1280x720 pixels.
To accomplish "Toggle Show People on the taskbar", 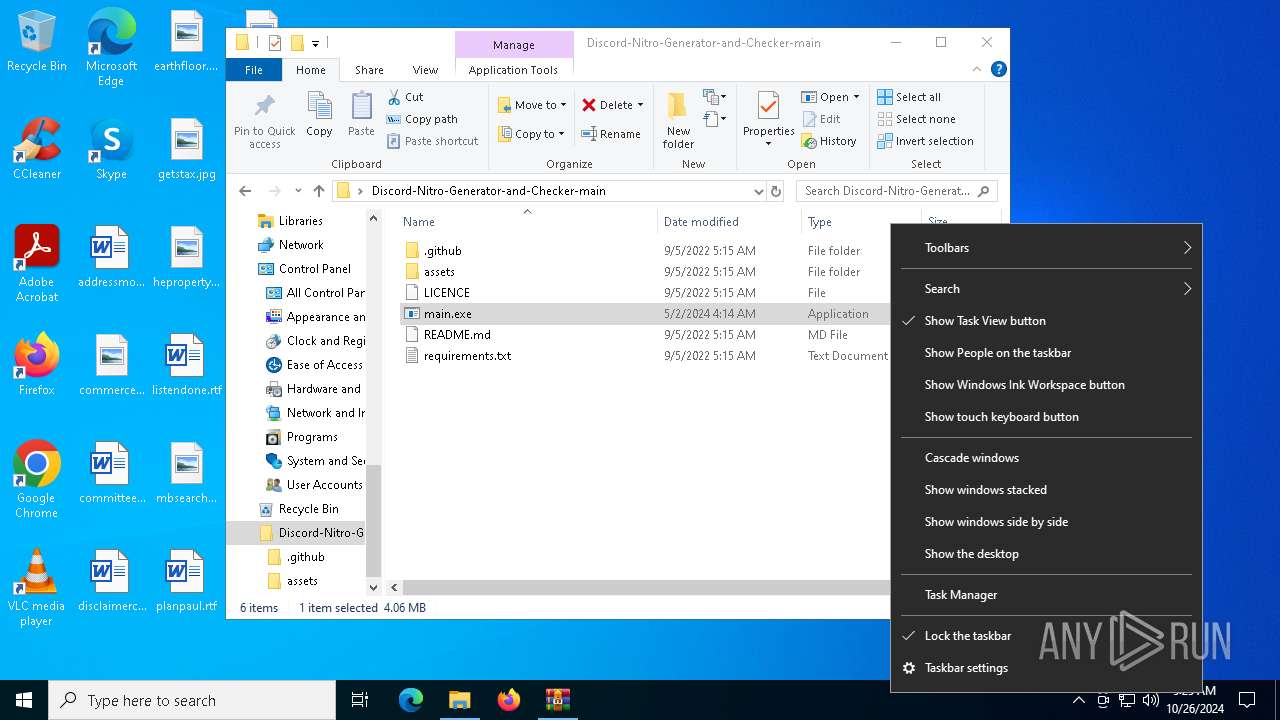I will [1046, 353].
